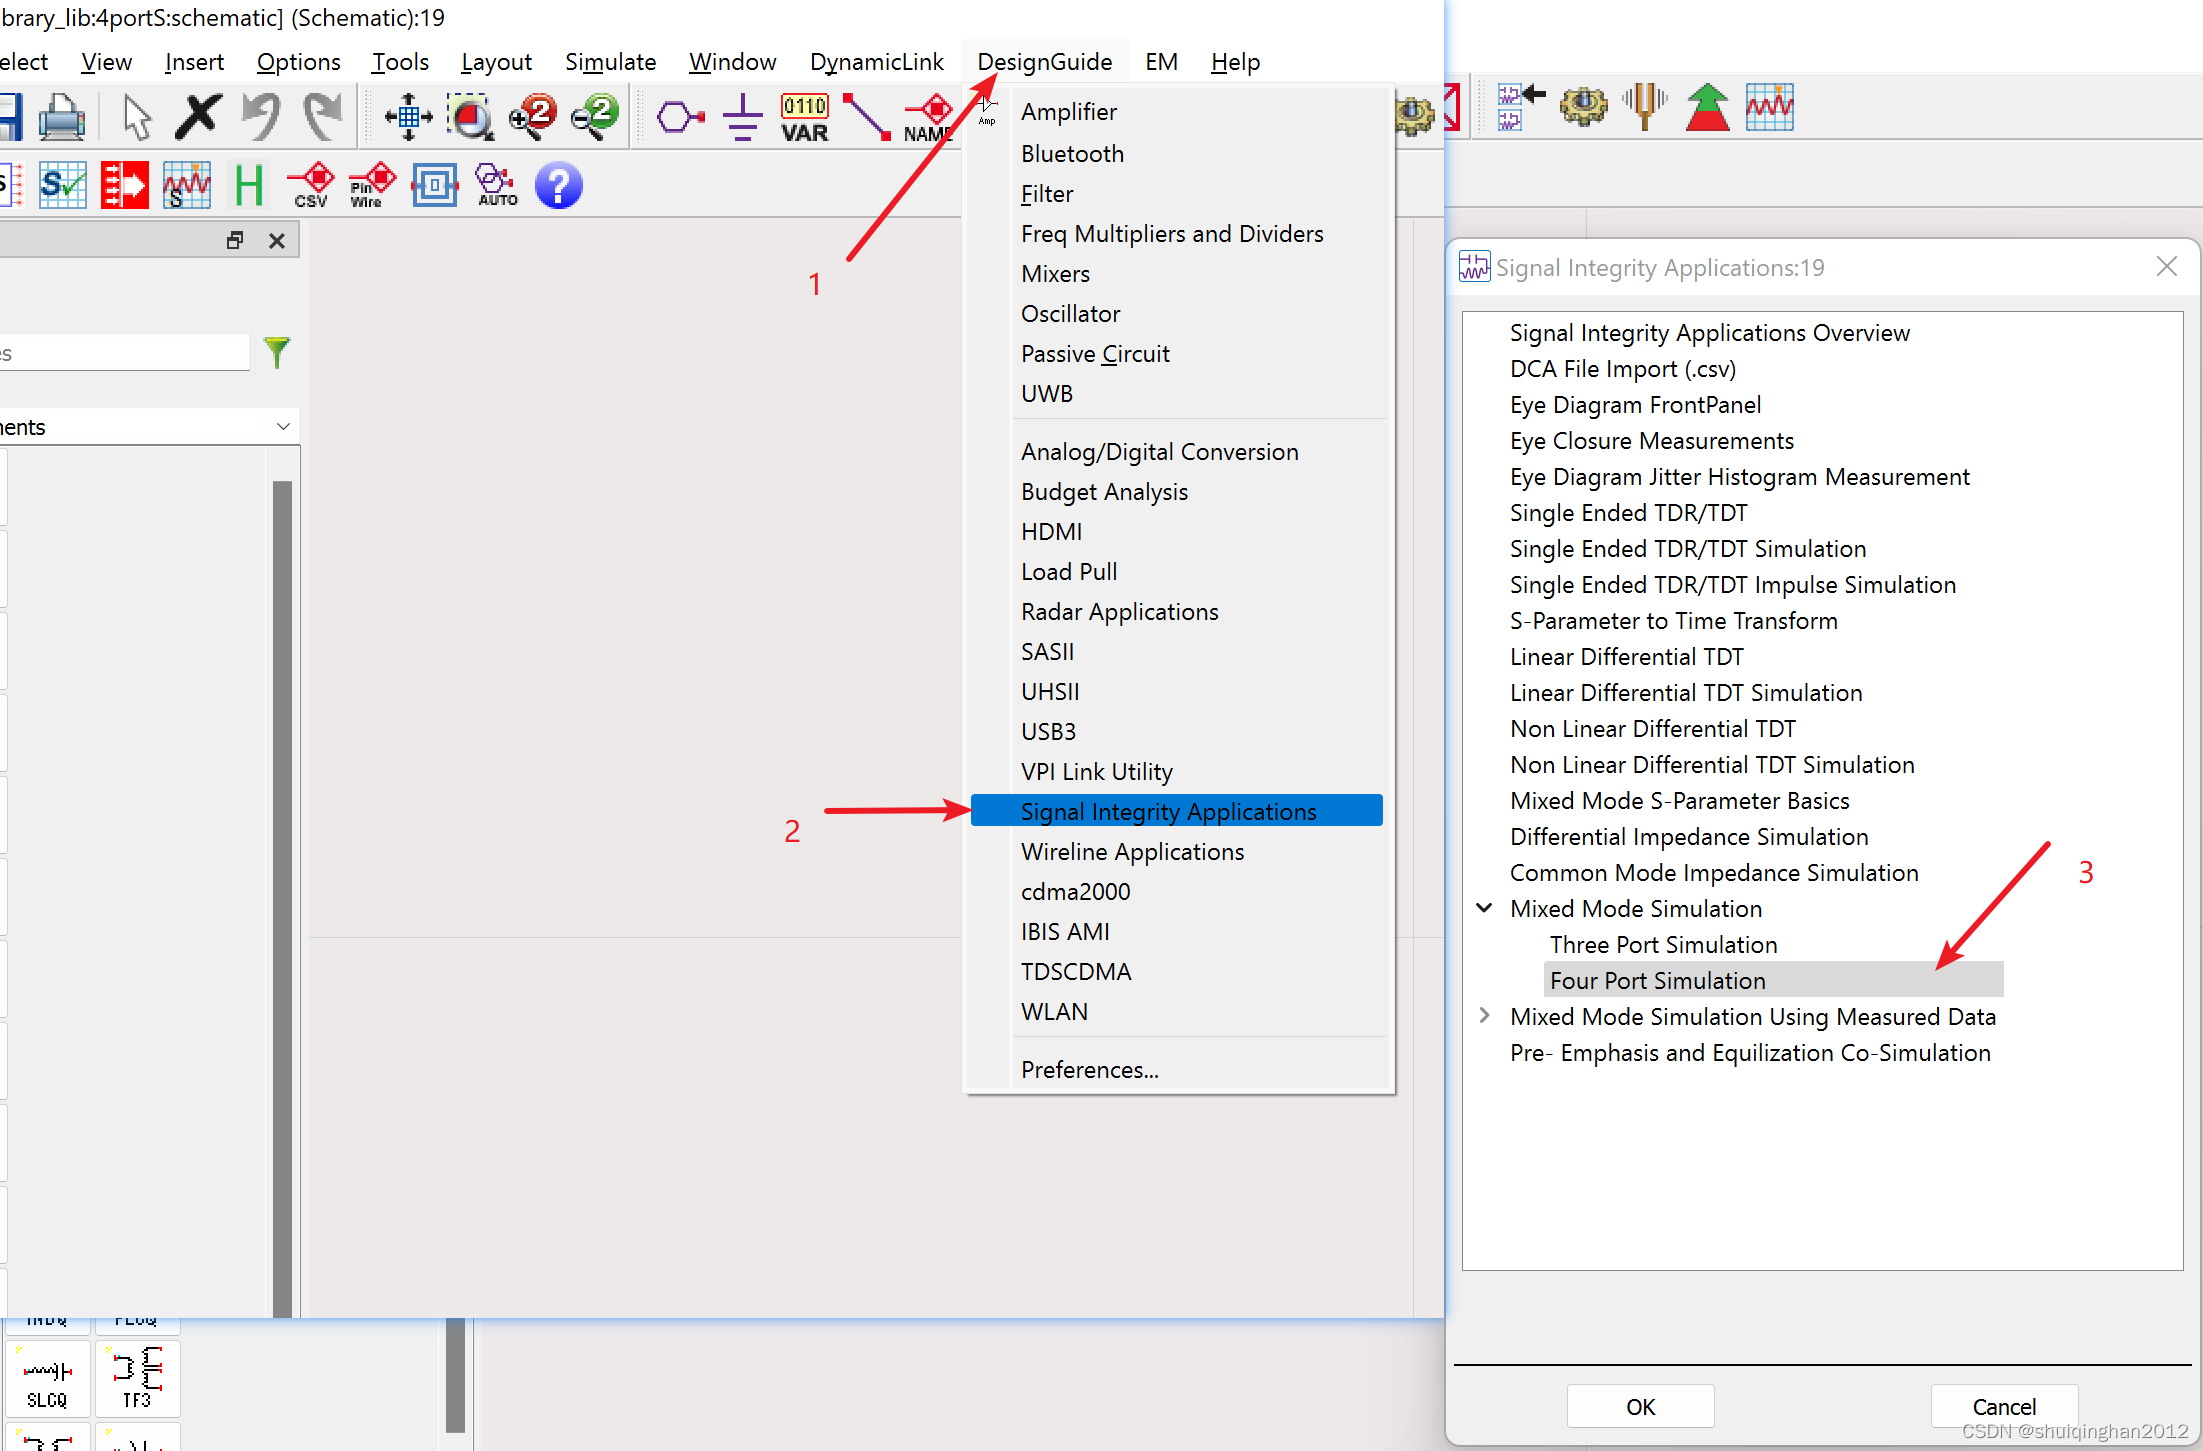2203x1451 pixels.
Task: Select the Insert Wire tool
Action: tap(866, 117)
